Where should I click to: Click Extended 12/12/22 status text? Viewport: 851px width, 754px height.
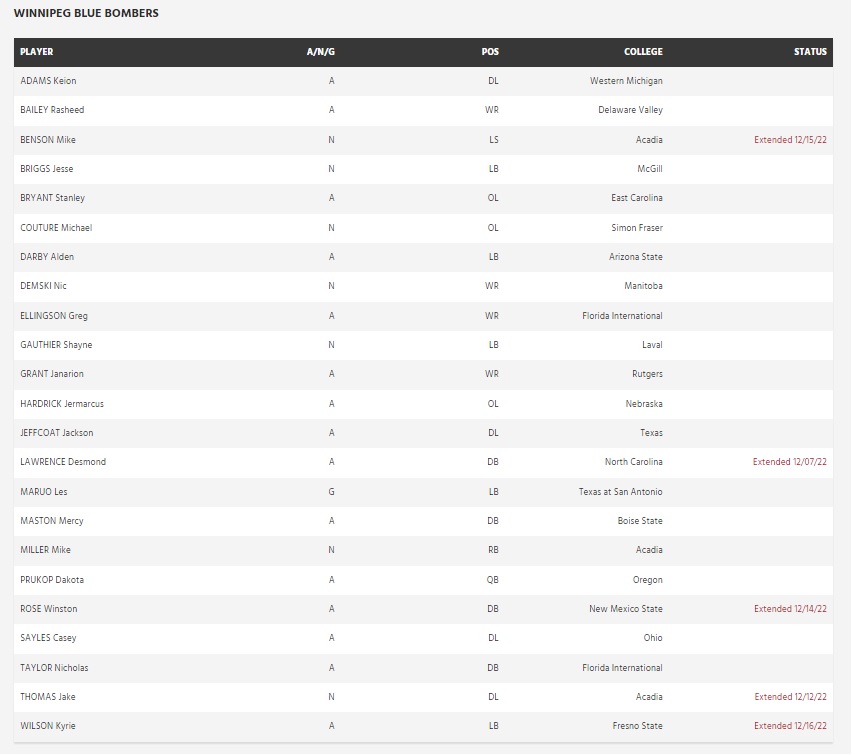coord(790,697)
